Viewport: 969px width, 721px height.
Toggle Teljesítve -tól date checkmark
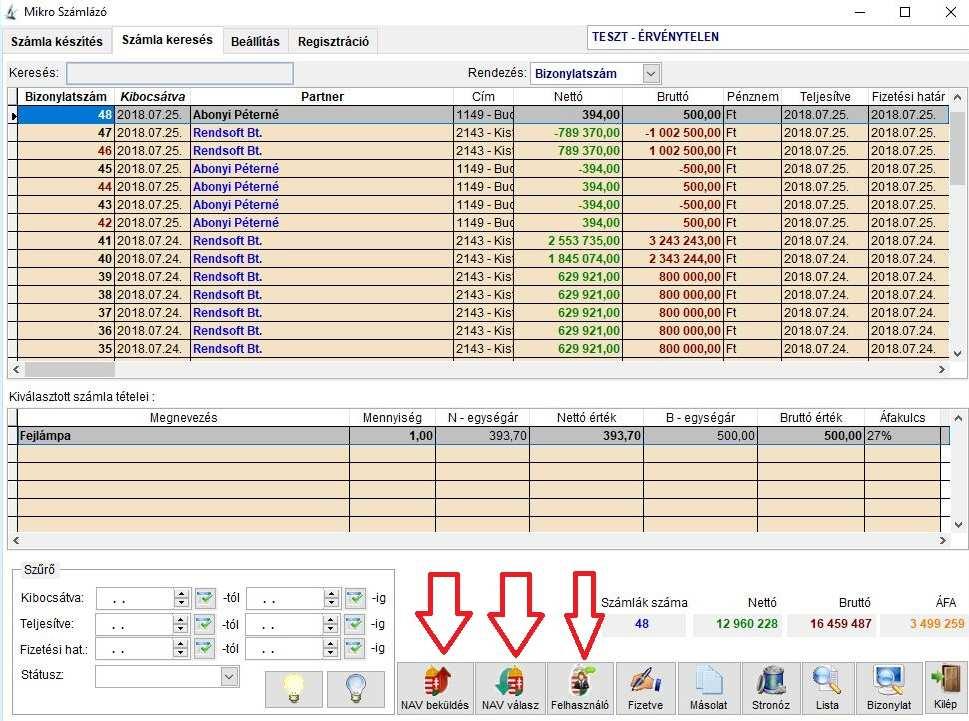[x=205, y=623]
